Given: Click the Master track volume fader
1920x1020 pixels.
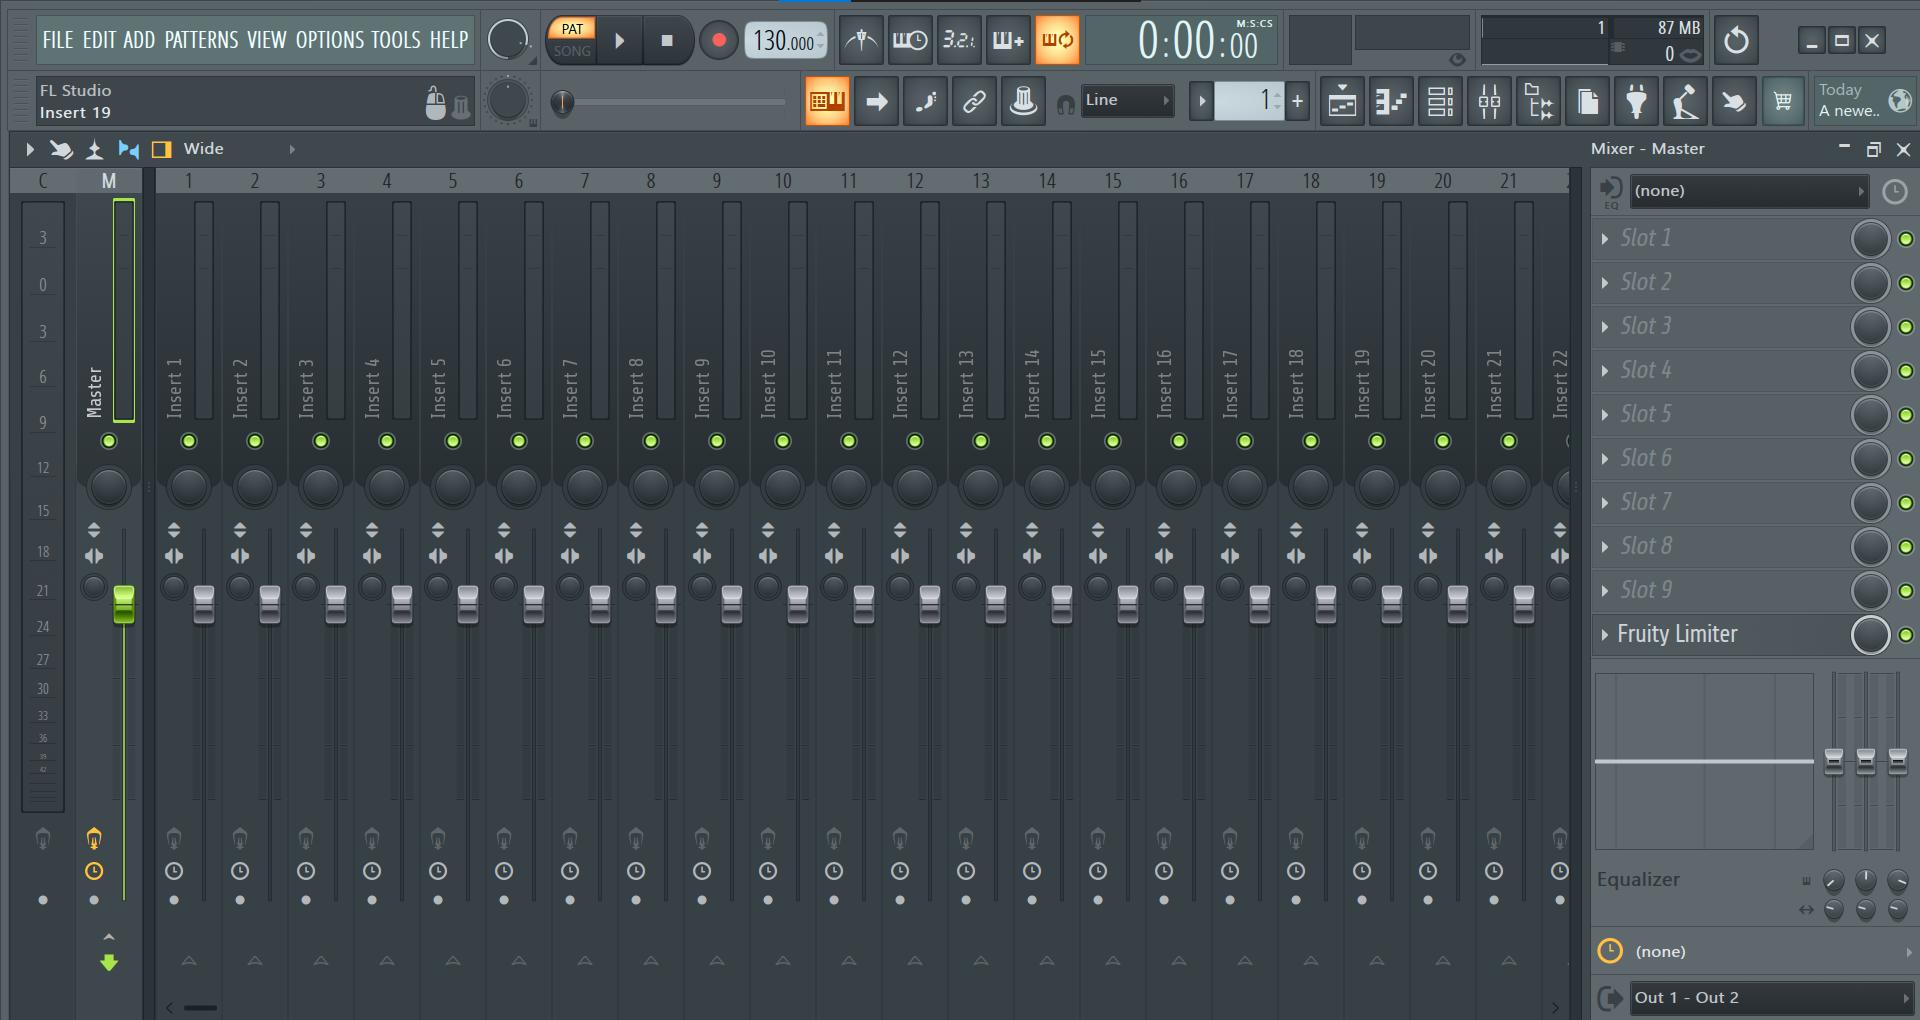Looking at the screenshot, I should pos(124,606).
